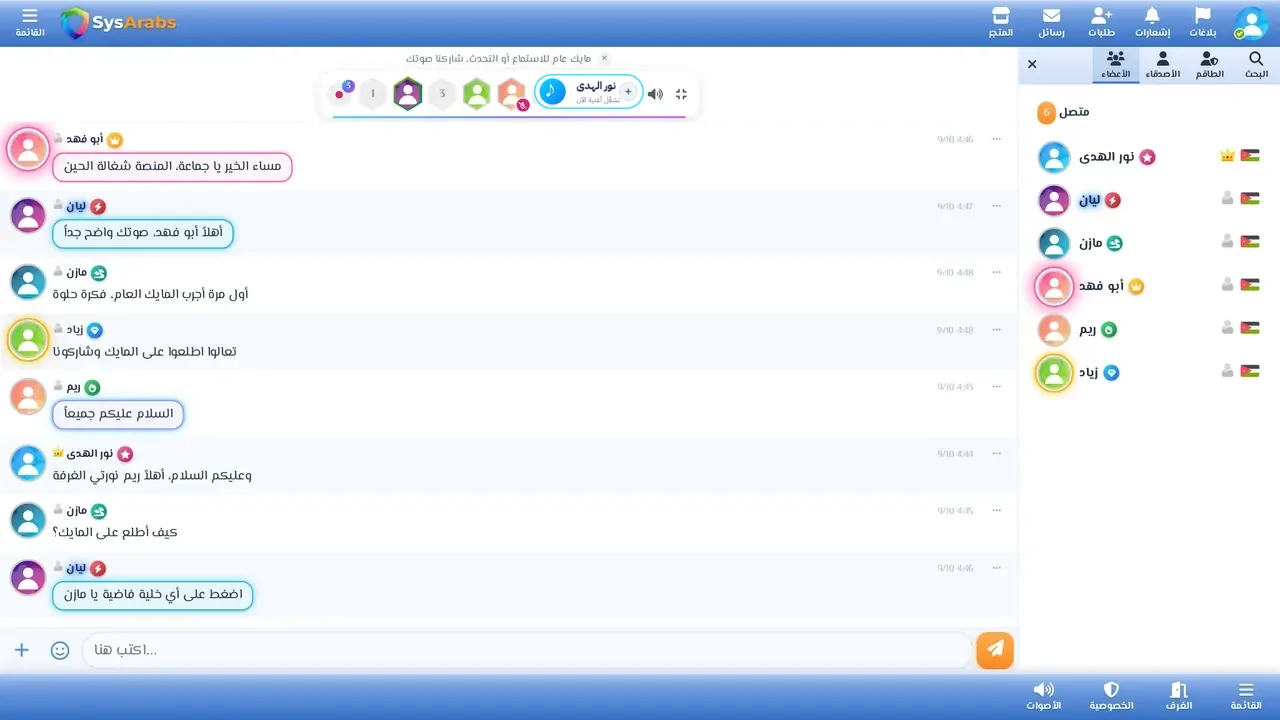Image resolution: width=1280 pixels, height=720 pixels.
Task: Open الغرف rooms button in bottom bar
Action: [1179, 696]
